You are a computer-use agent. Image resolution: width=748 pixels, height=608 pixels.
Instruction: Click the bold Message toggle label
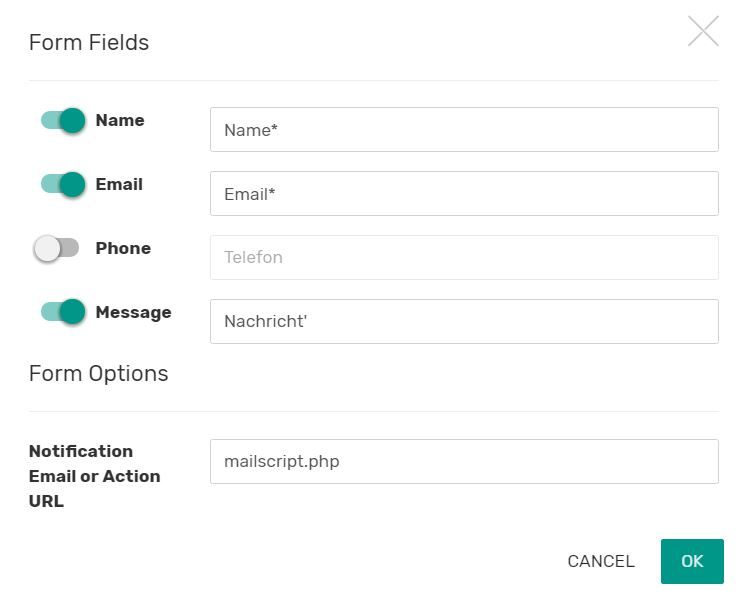click(x=133, y=312)
